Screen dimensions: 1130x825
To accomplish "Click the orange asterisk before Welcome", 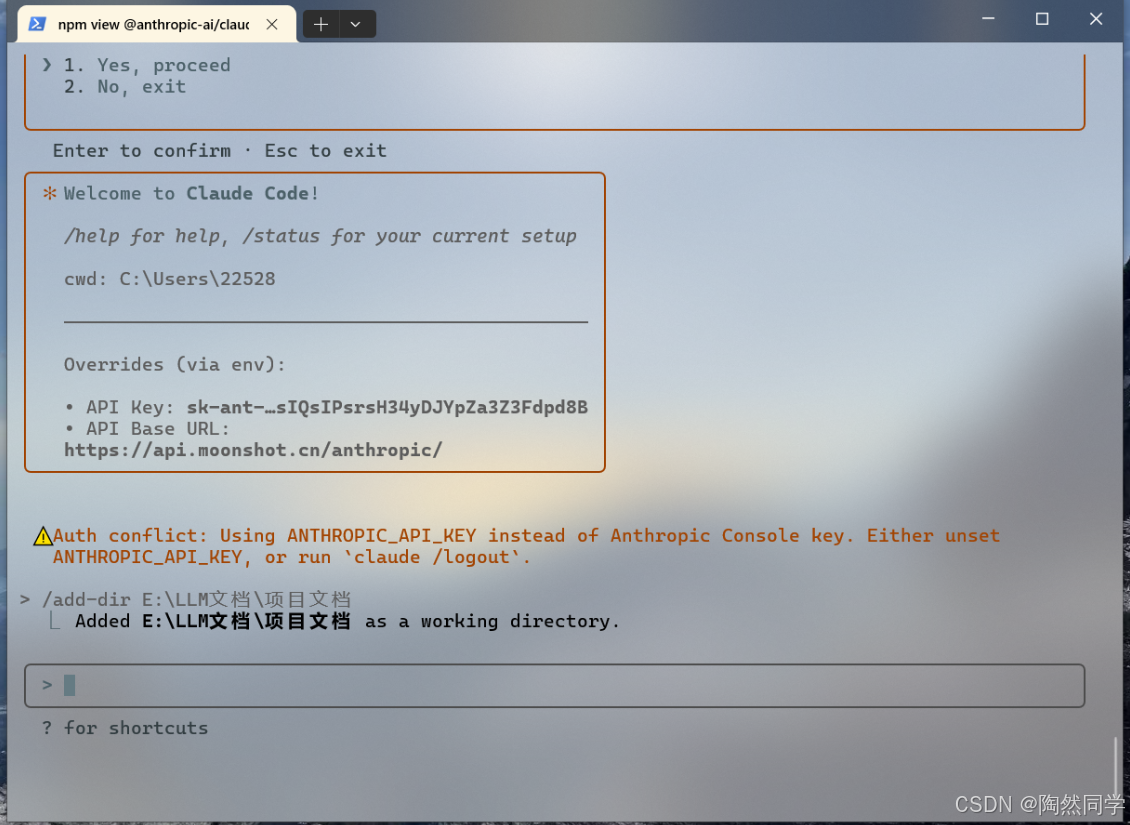I will [49, 193].
